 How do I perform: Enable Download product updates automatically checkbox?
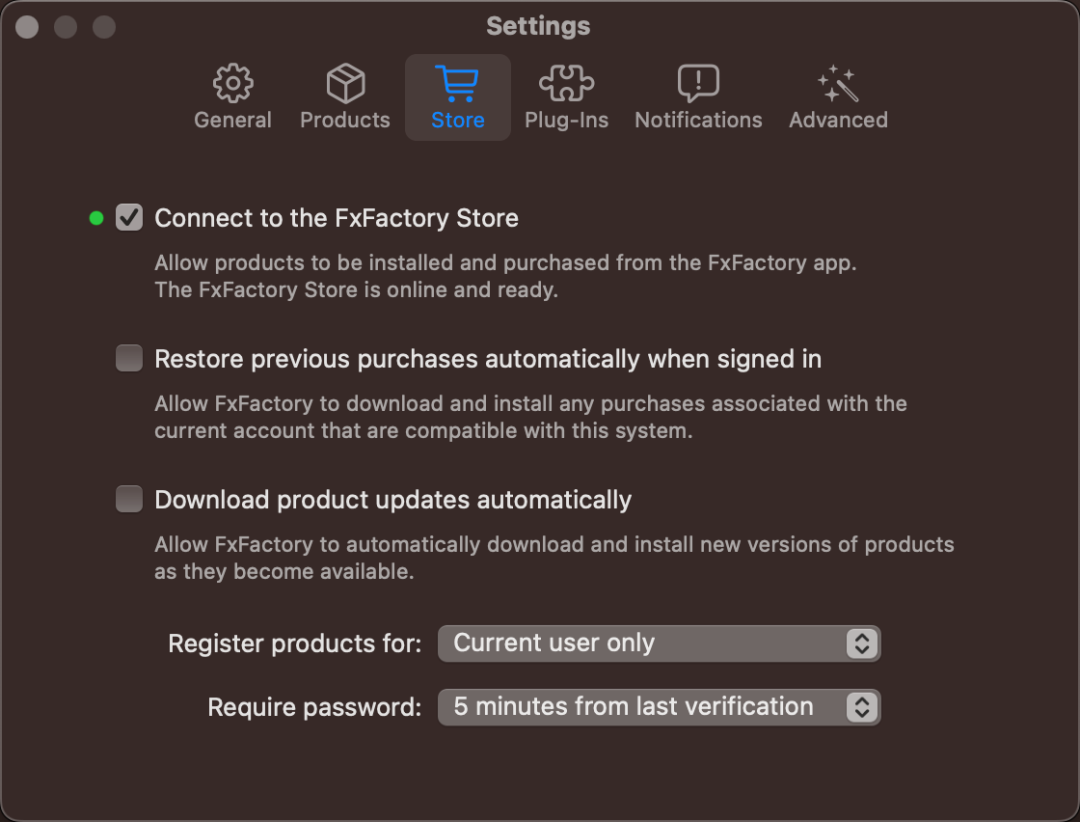[129, 499]
